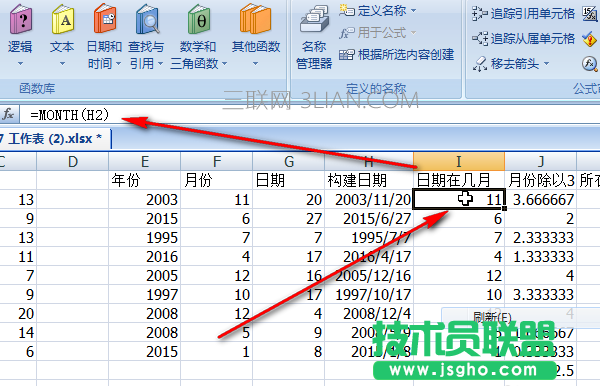Click cell with 1.333333
The image size is (600, 386).
(x=541, y=256)
